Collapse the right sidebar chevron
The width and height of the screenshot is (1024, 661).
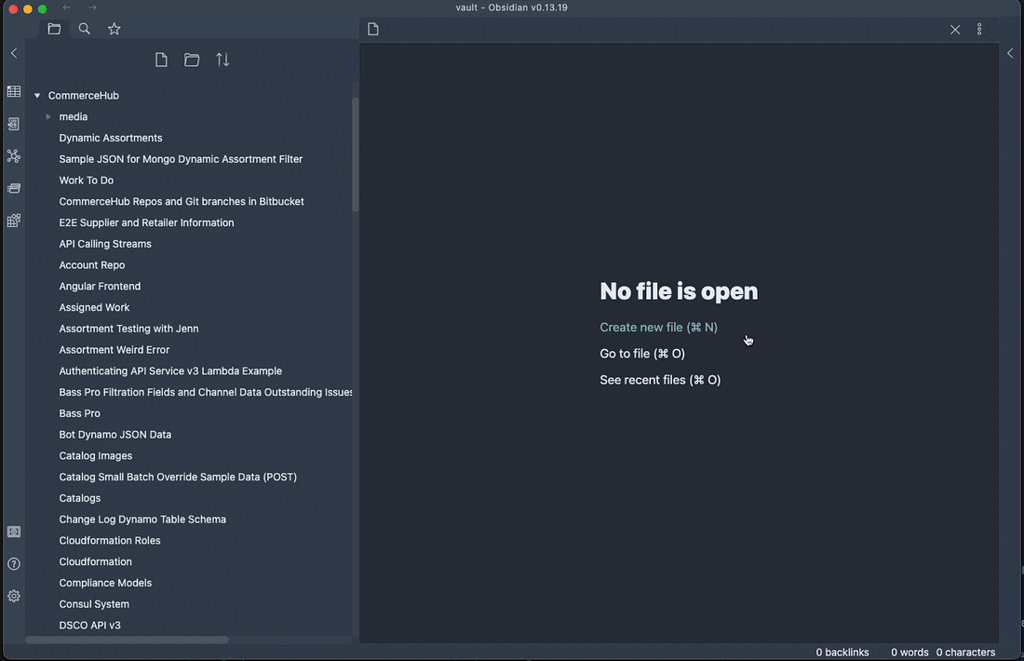1010,54
